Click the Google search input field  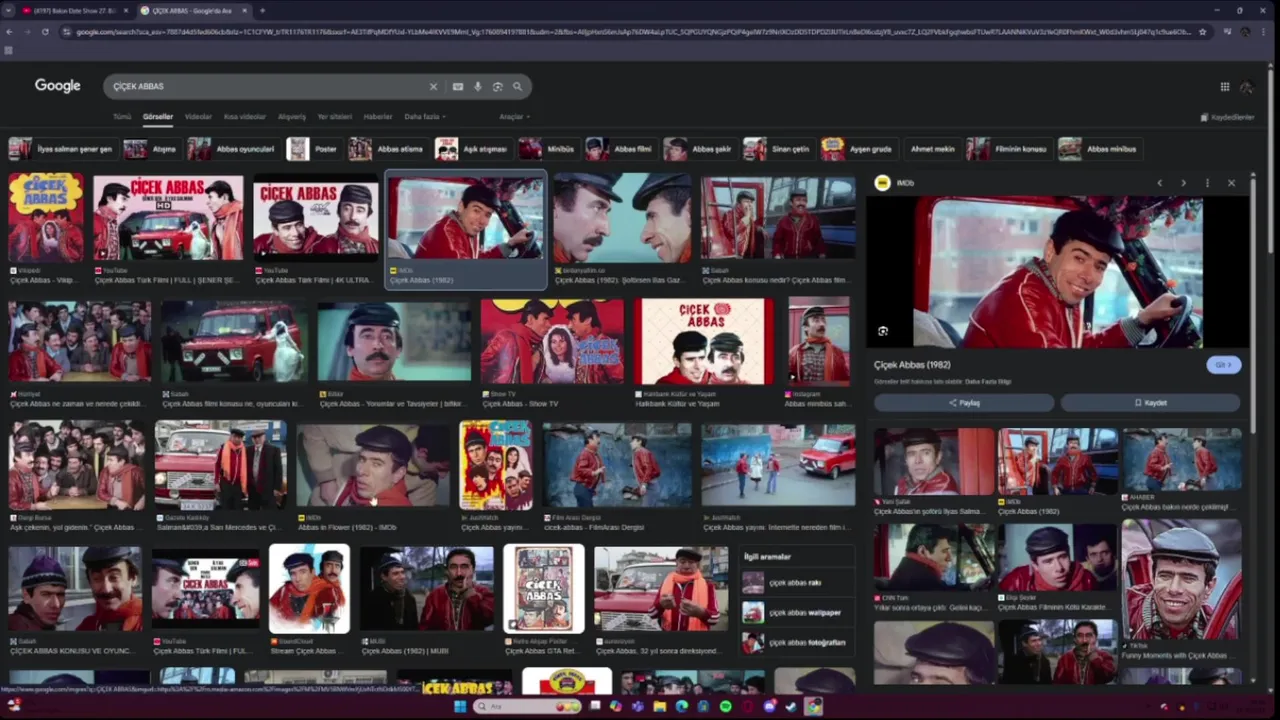(x=265, y=87)
